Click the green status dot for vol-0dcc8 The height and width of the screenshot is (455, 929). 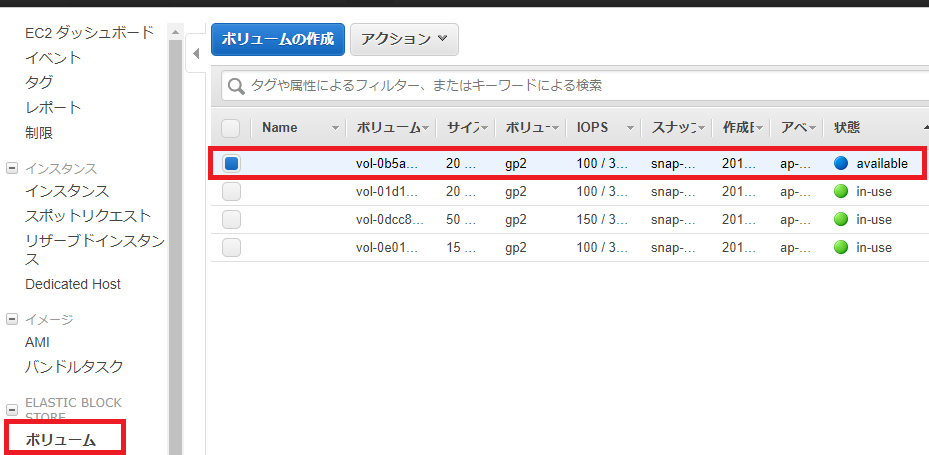(x=841, y=219)
